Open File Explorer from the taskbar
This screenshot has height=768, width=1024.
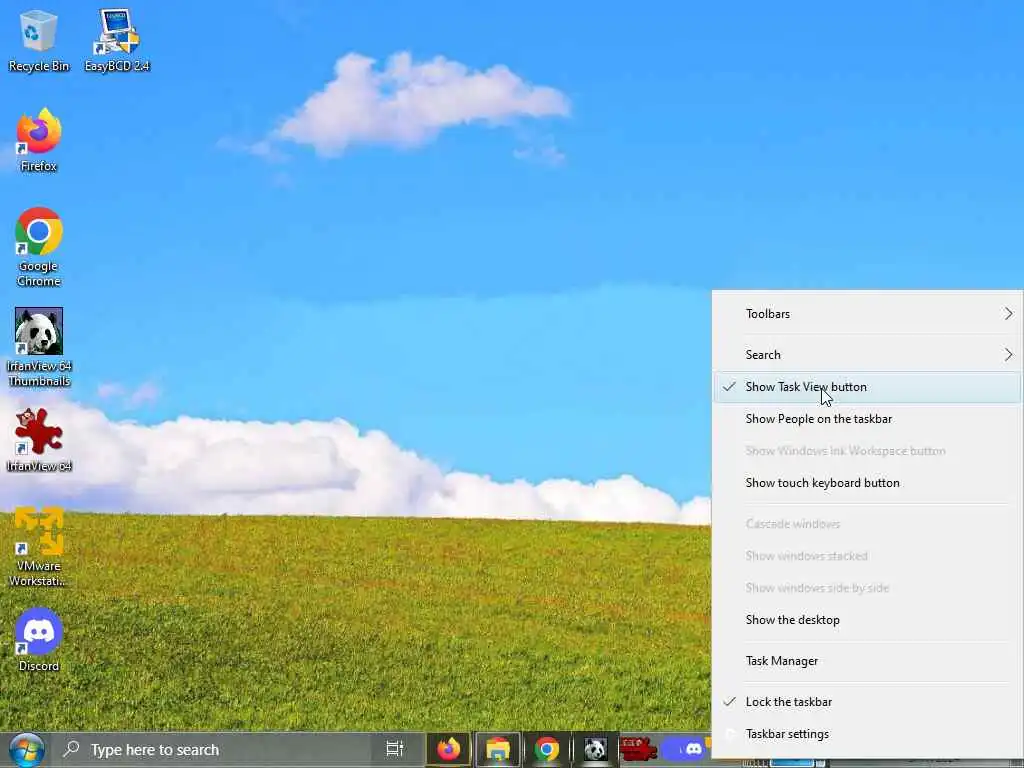pos(498,749)
